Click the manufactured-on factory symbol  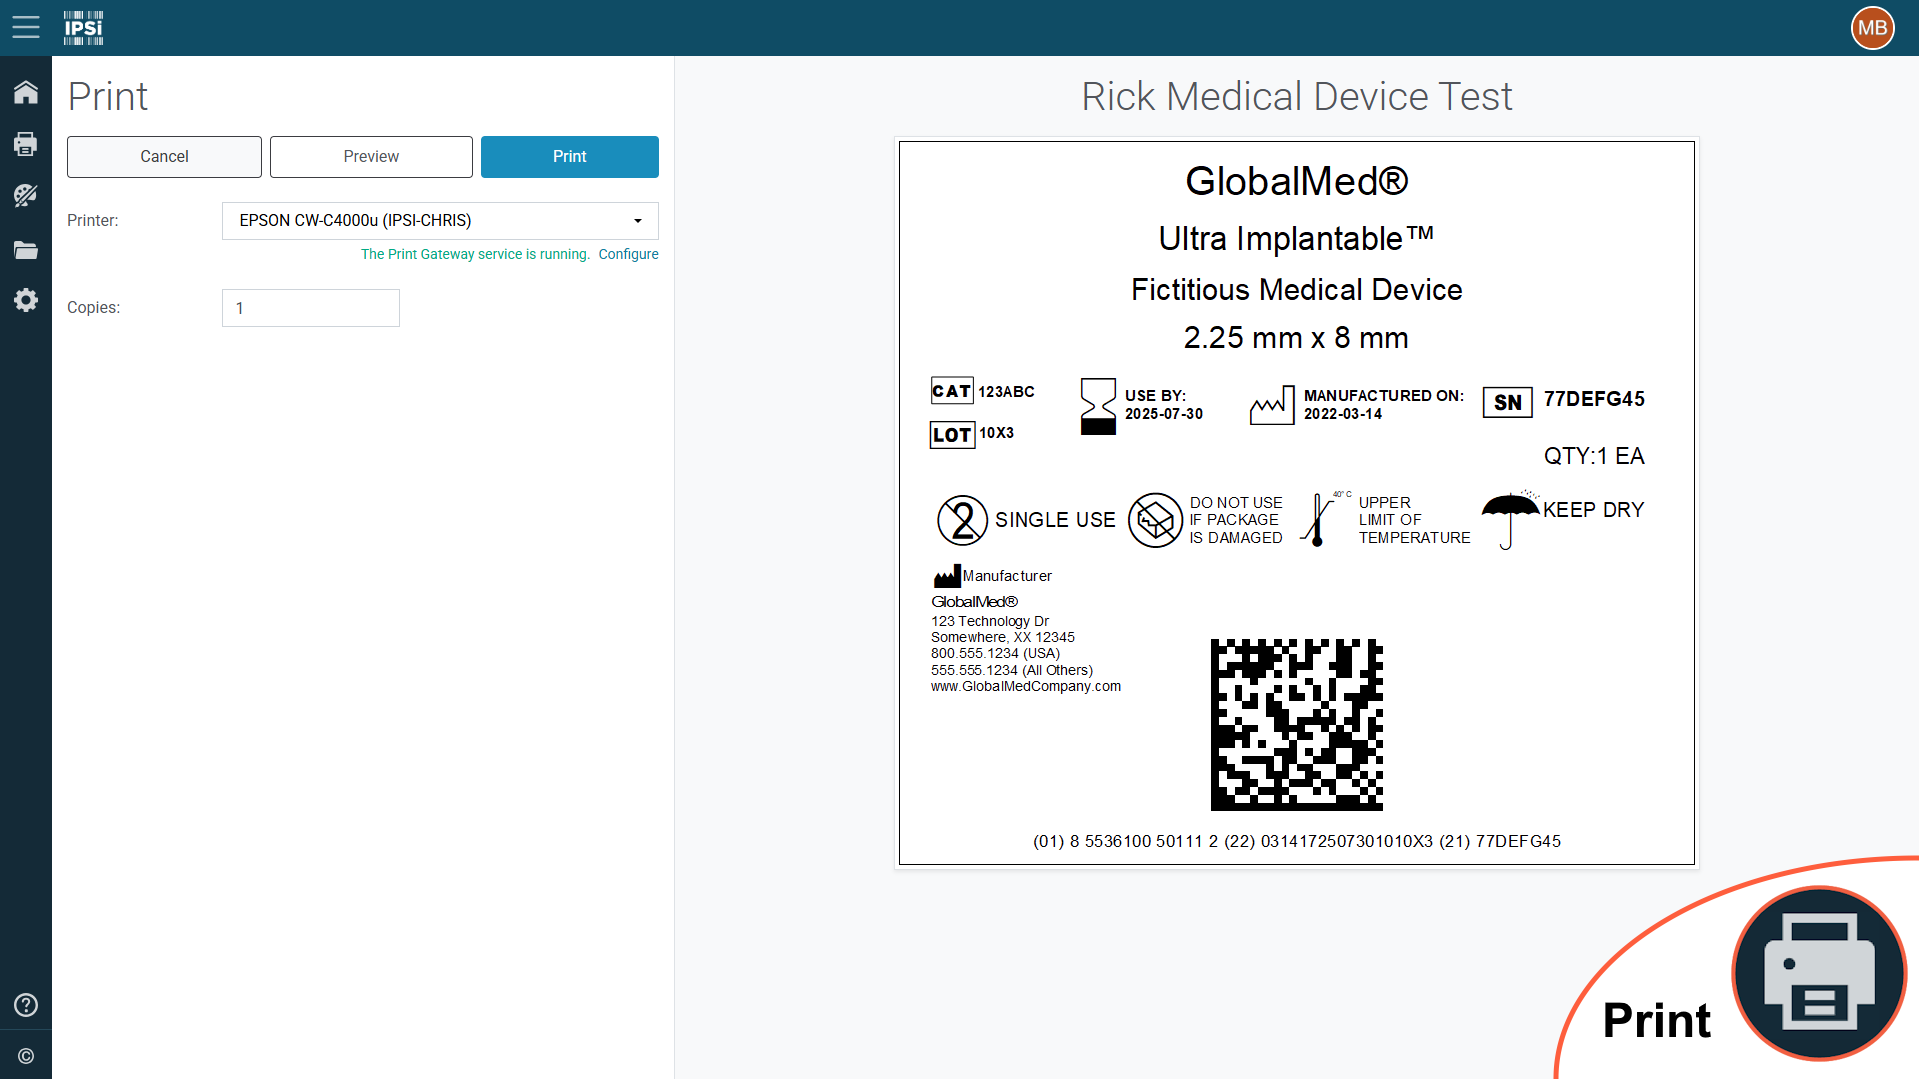(1272, 405)
